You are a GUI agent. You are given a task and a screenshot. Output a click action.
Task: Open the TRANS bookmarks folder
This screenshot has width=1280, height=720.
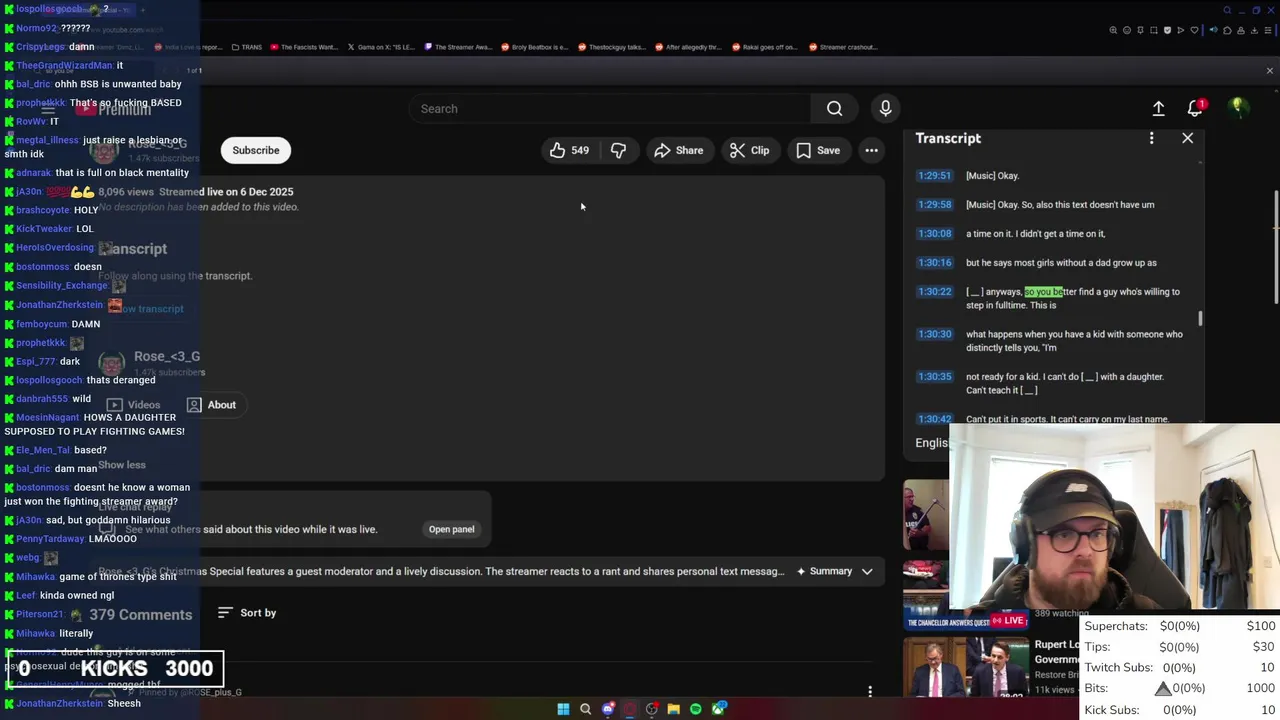(246, 47)
